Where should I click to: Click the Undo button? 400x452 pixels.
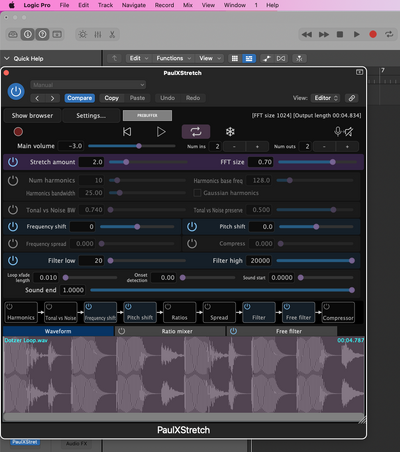[x=167, y=98]
